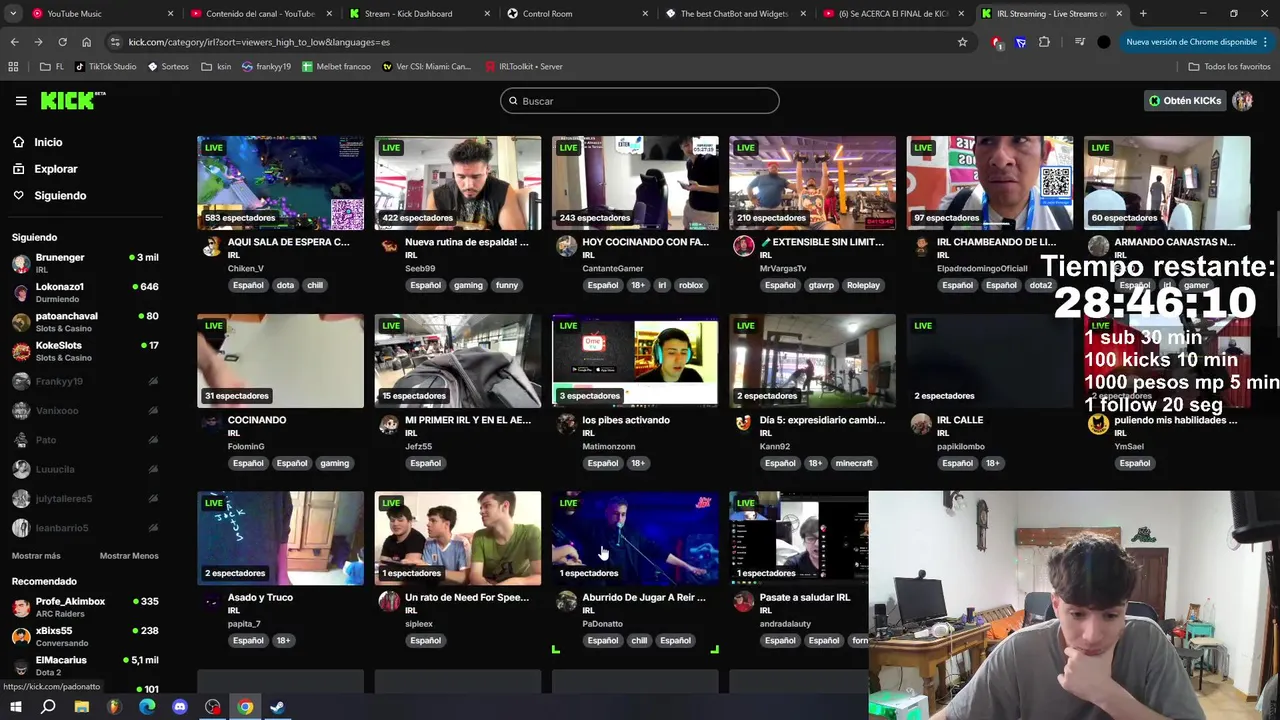Viewport: 1280px width, 720px height.
Task: Open Steam from the taskbar
Action: pos(278,707)
